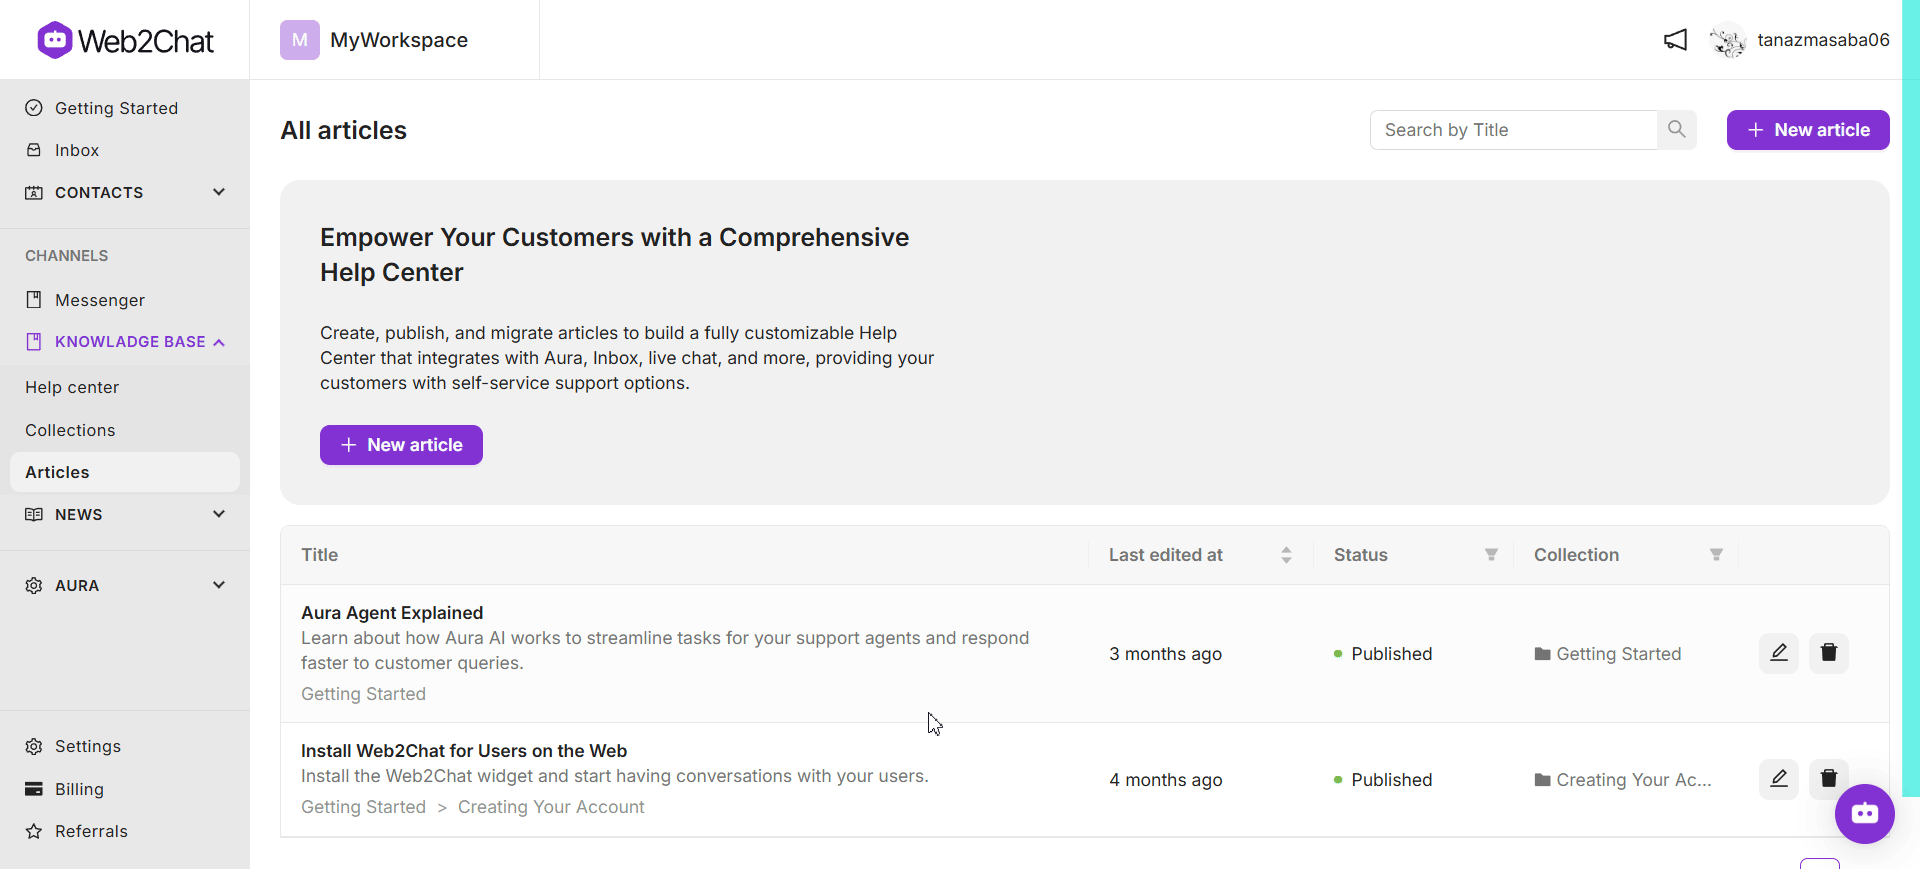This screenshot has width=1920, height=869.
Task: Go to Help center
Action: (x=72, y=387)
